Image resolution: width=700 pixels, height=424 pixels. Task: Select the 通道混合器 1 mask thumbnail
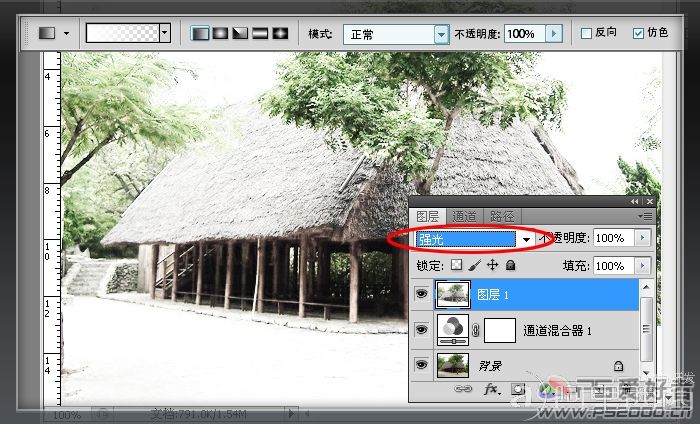[500, 330]
